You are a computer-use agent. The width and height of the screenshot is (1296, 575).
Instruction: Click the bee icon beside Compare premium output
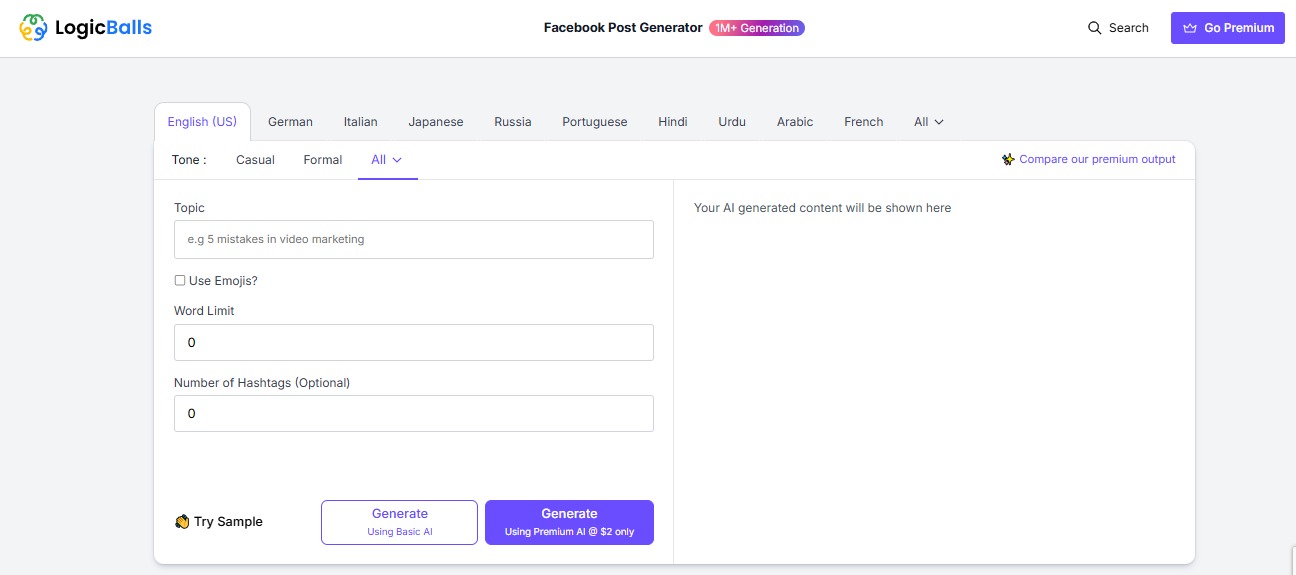point(1008,160)
